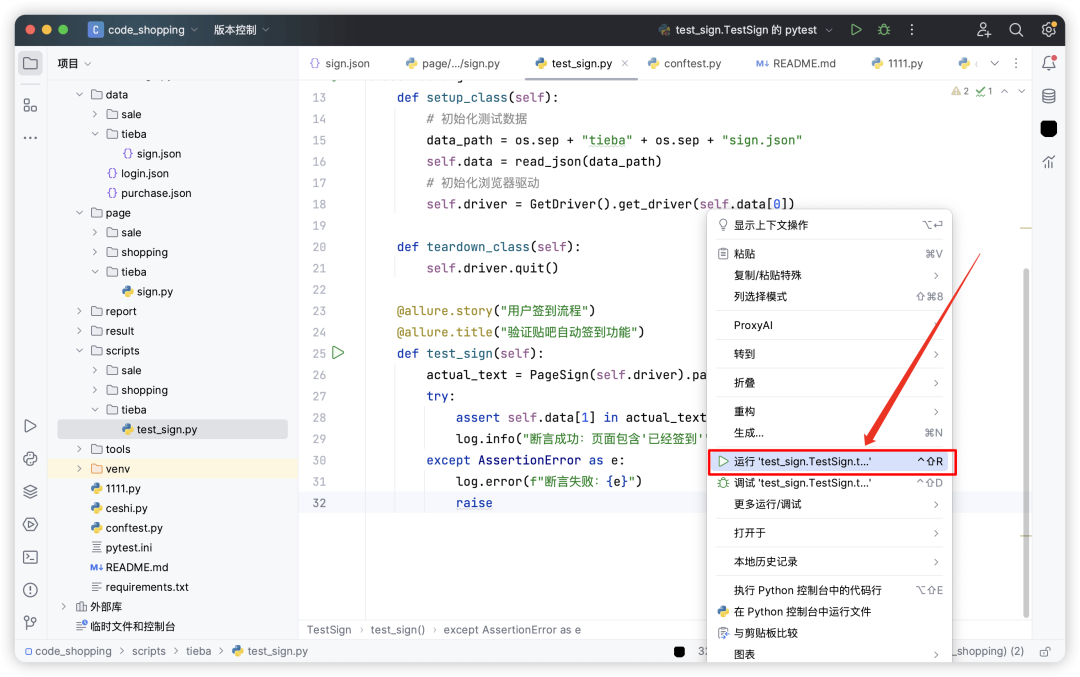Open Notifications bell icon
The width and height of the screenshot is (1080, 677).
click(x=1048, y=63)
